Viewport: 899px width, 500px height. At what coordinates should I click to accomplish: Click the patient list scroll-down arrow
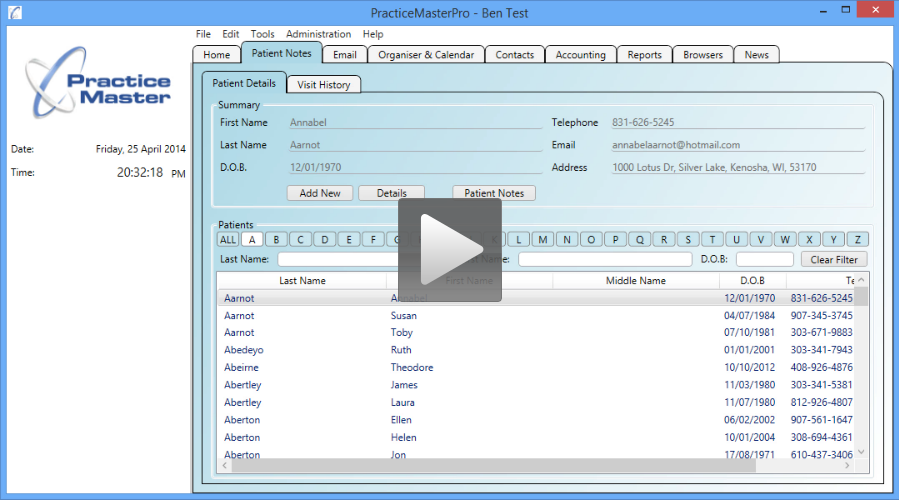click(861, 452)
